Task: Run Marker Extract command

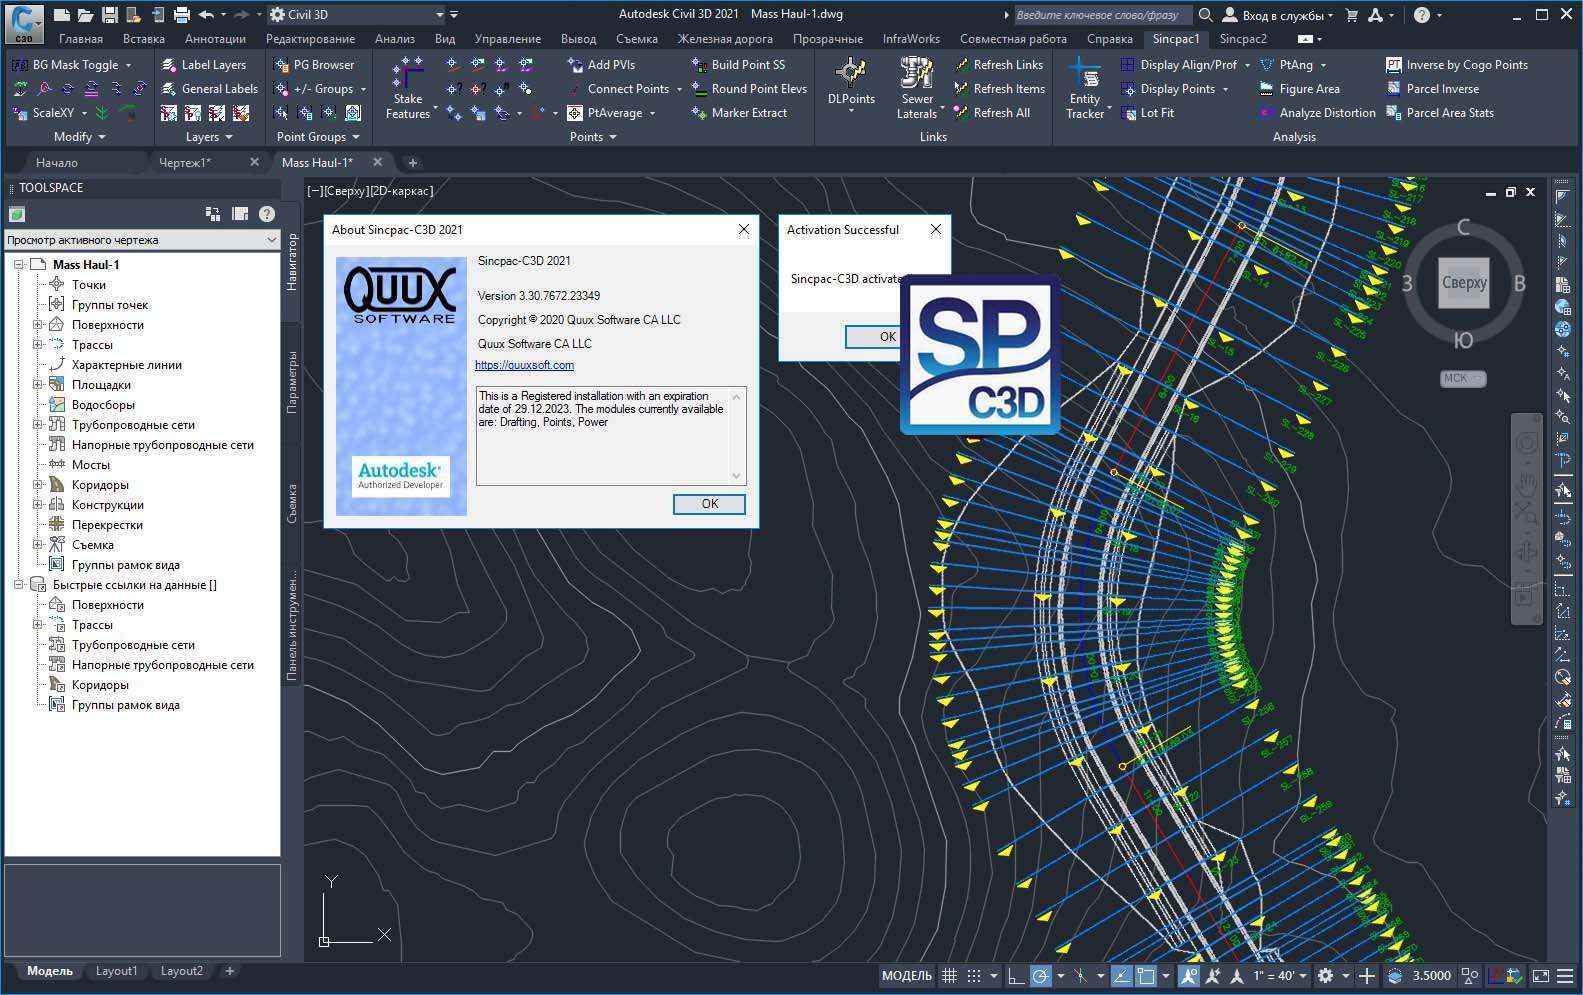Action: click(739, 112)
